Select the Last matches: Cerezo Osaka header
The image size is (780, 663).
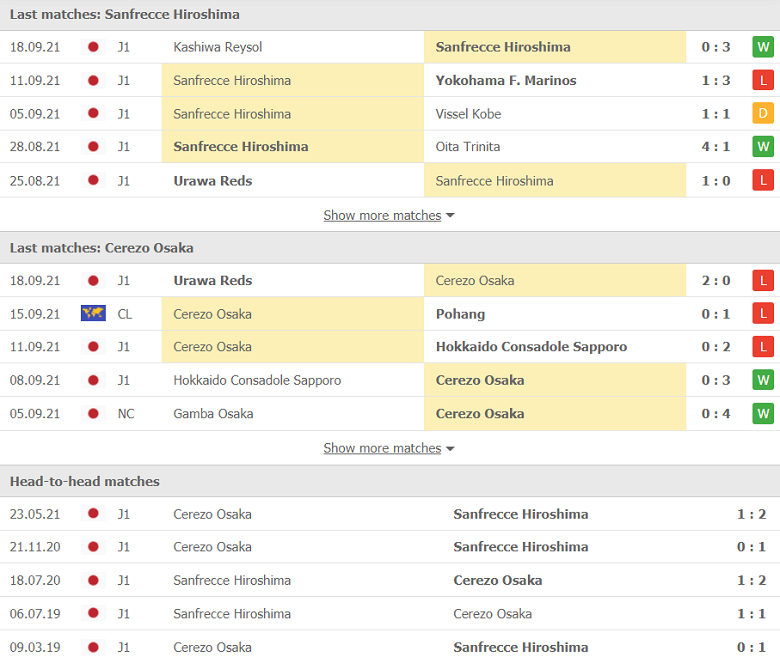101,248
